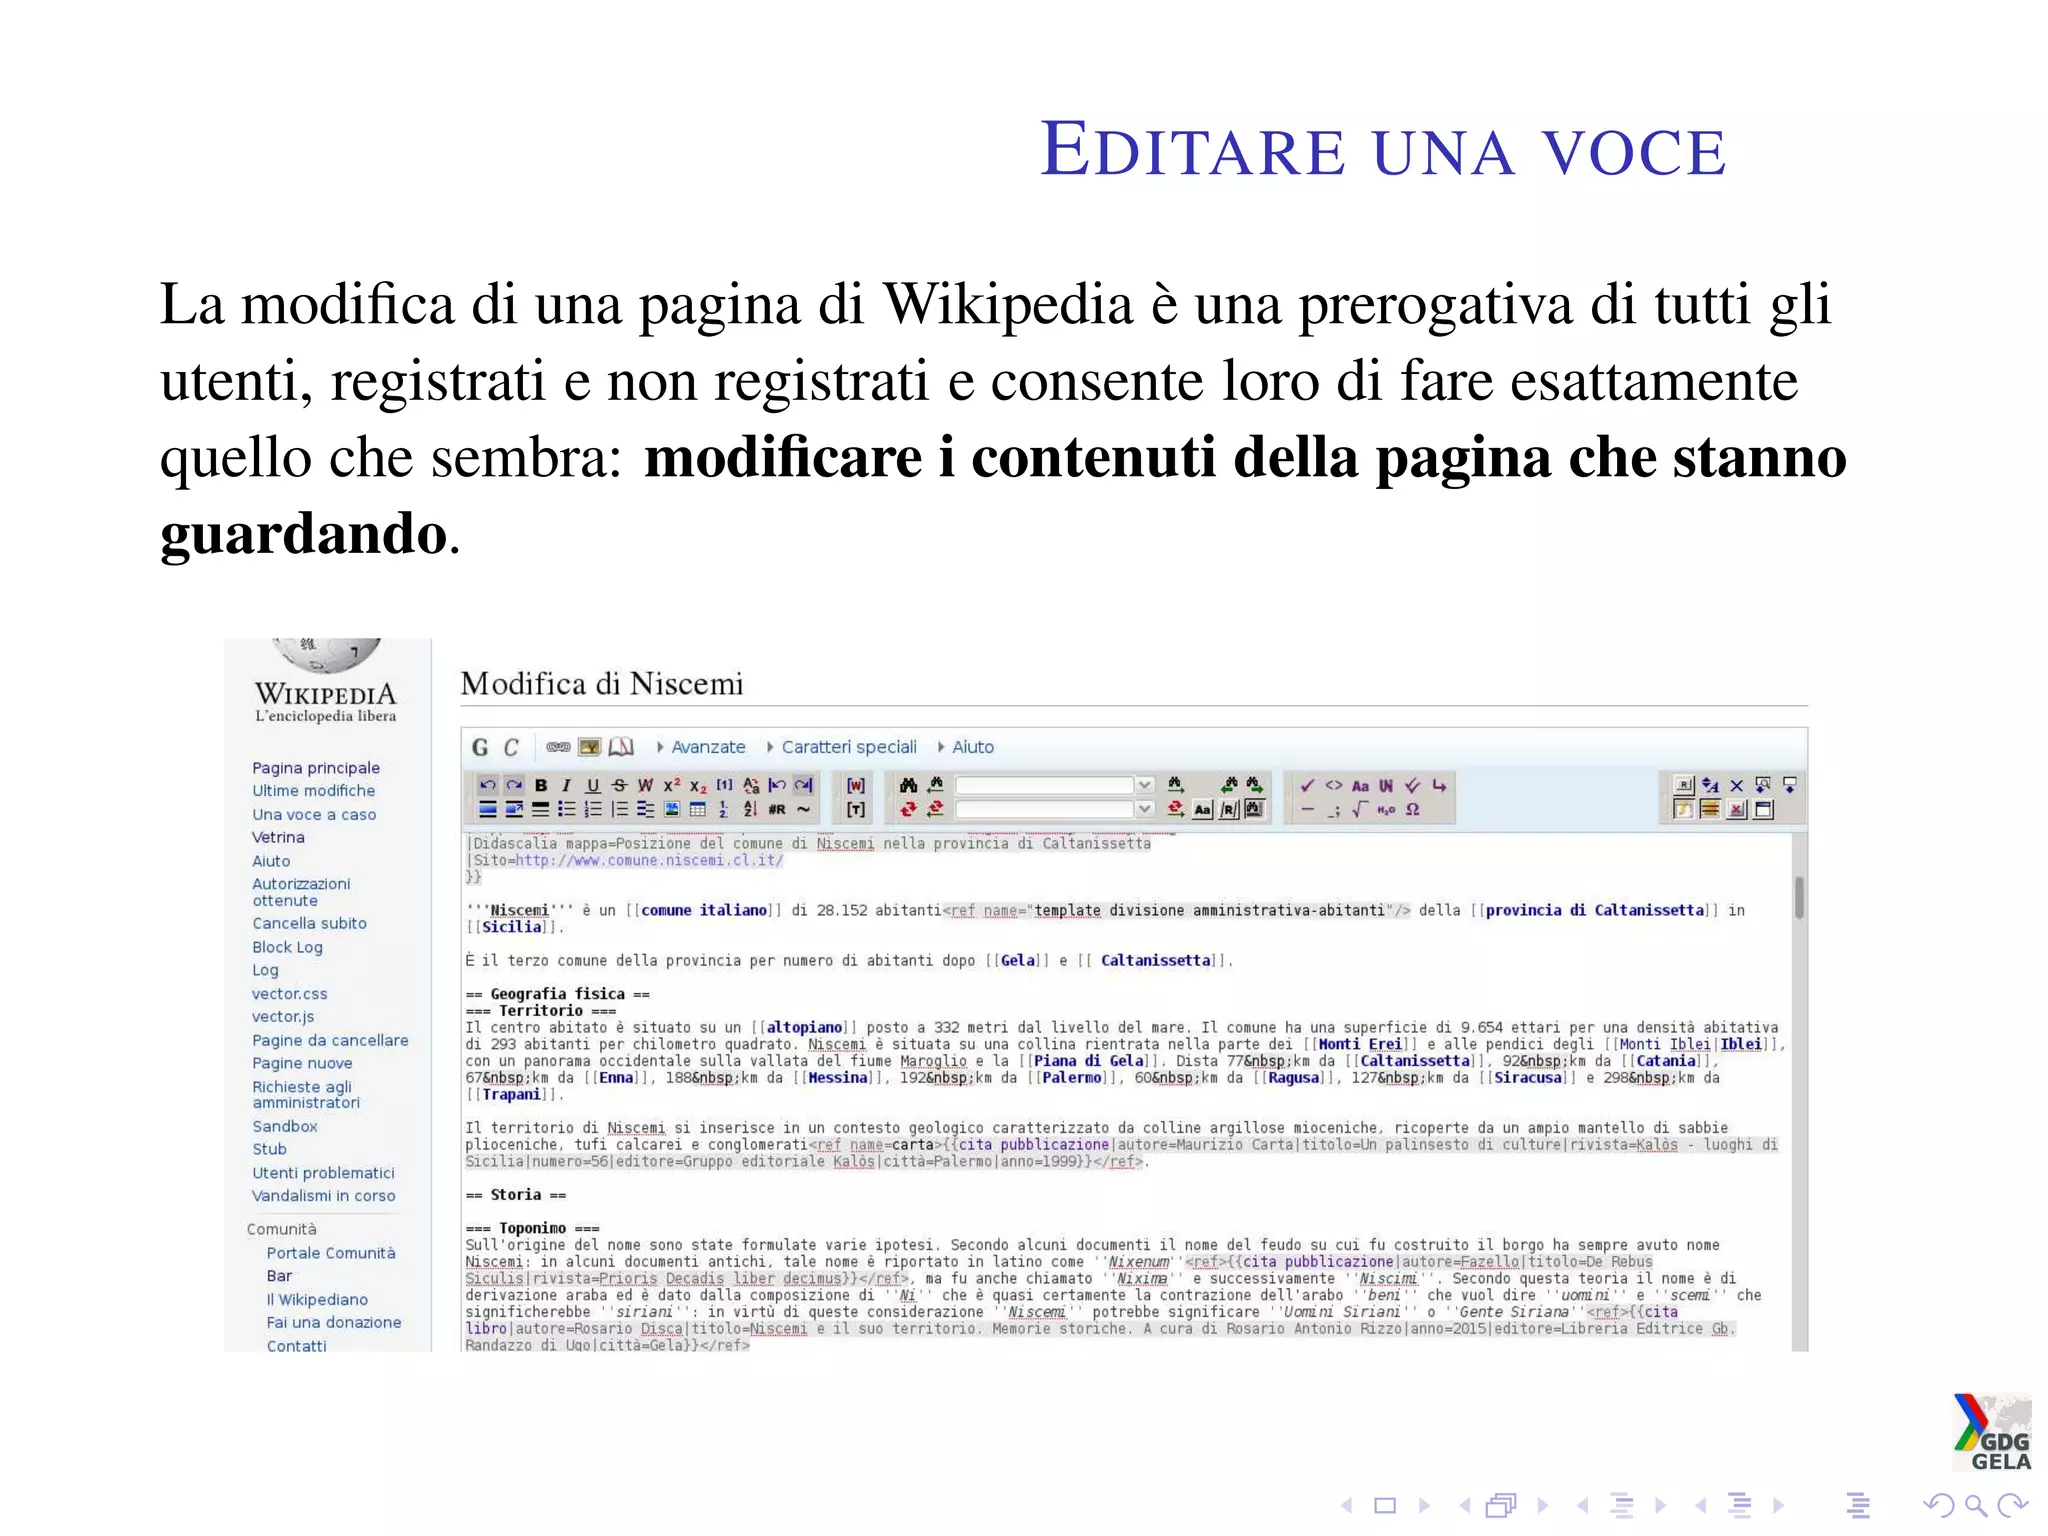Image resolution: width=2048 pixels, height=1536 pixels.
Task: Click the [W] wikilink icon
Action: coord(856,785)
